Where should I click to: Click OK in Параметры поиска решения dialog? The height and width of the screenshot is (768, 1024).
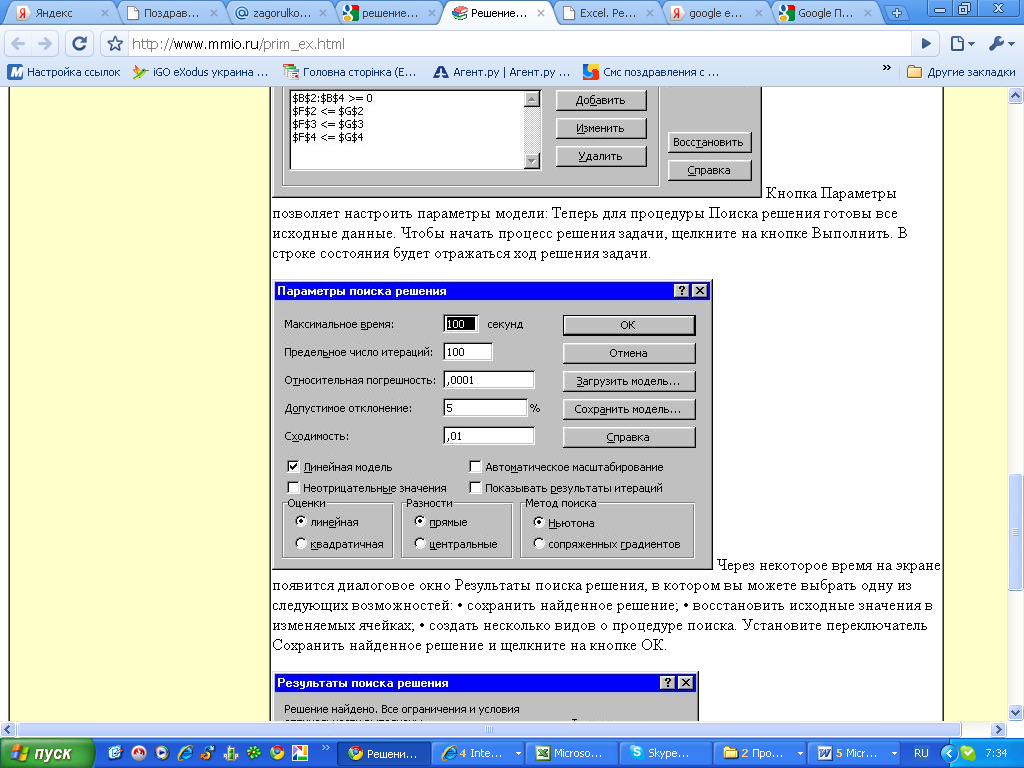pyautogui.click(x=628, y=325)
